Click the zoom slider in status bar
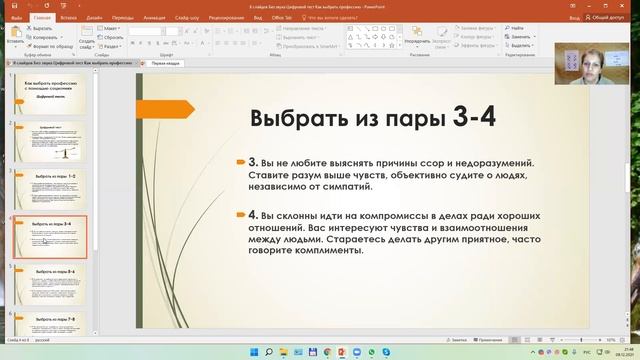The image size is (640, 360). [581, 340]
